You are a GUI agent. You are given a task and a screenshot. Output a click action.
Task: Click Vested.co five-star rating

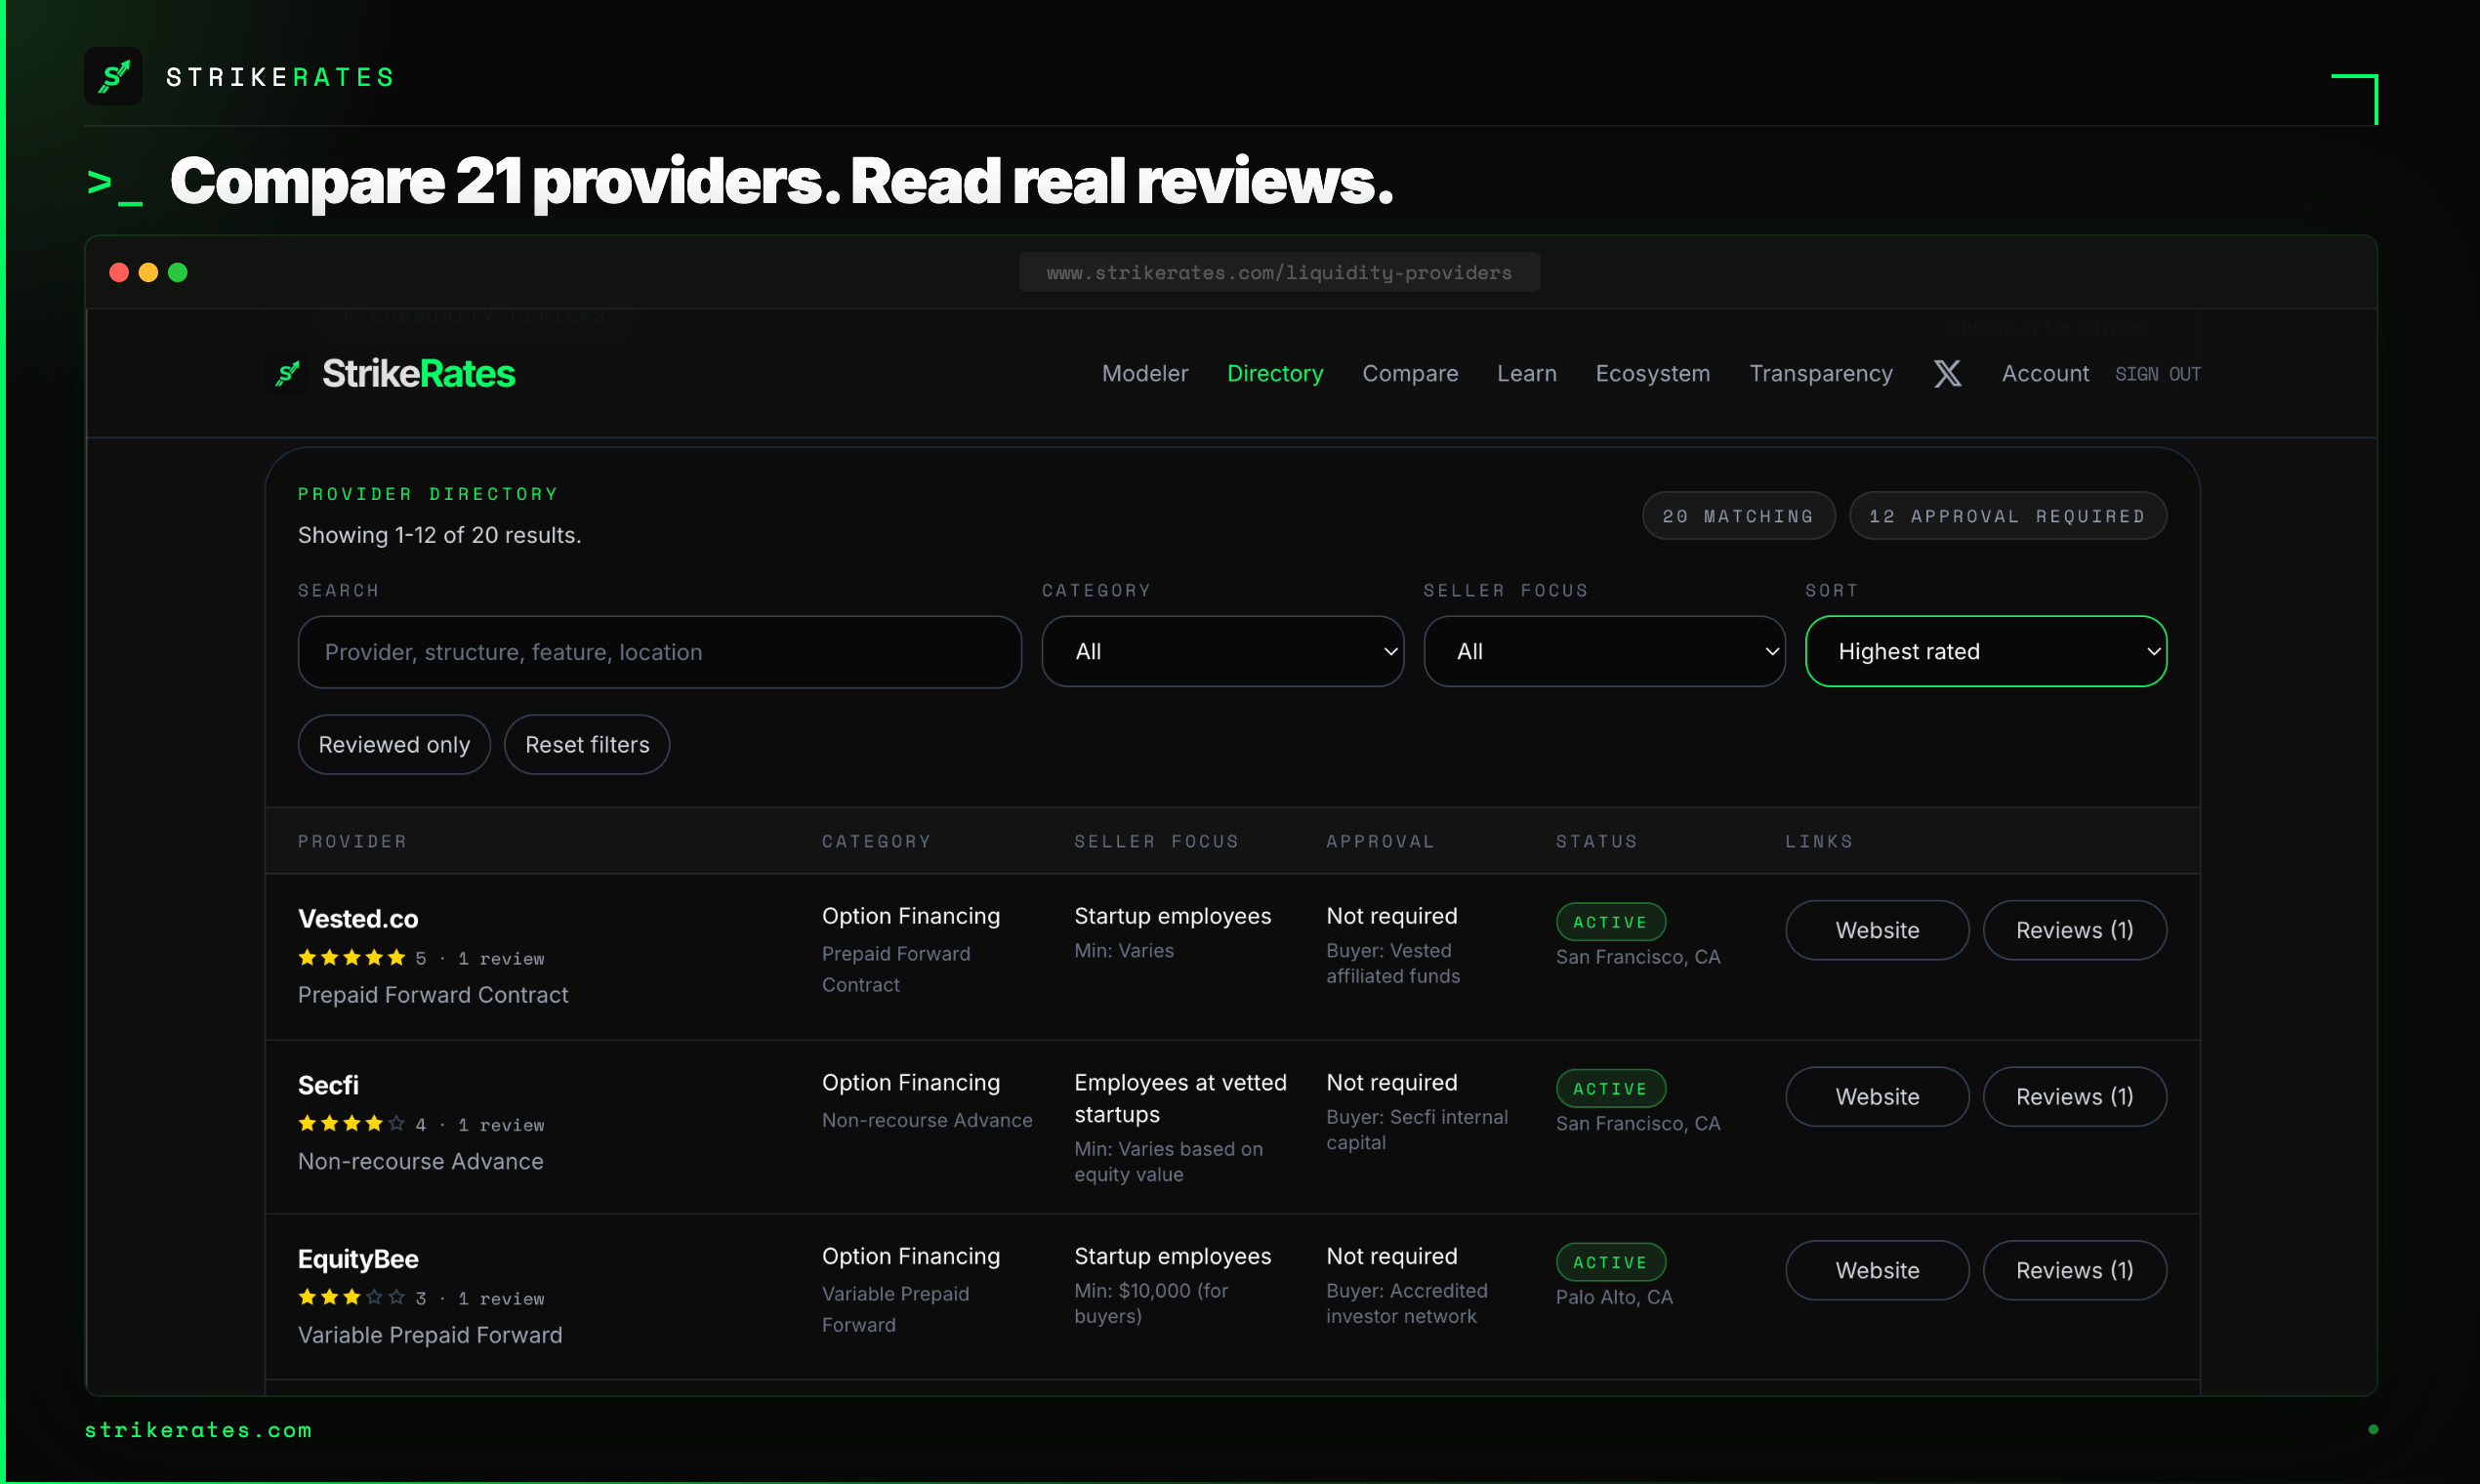tap(351, 958)
